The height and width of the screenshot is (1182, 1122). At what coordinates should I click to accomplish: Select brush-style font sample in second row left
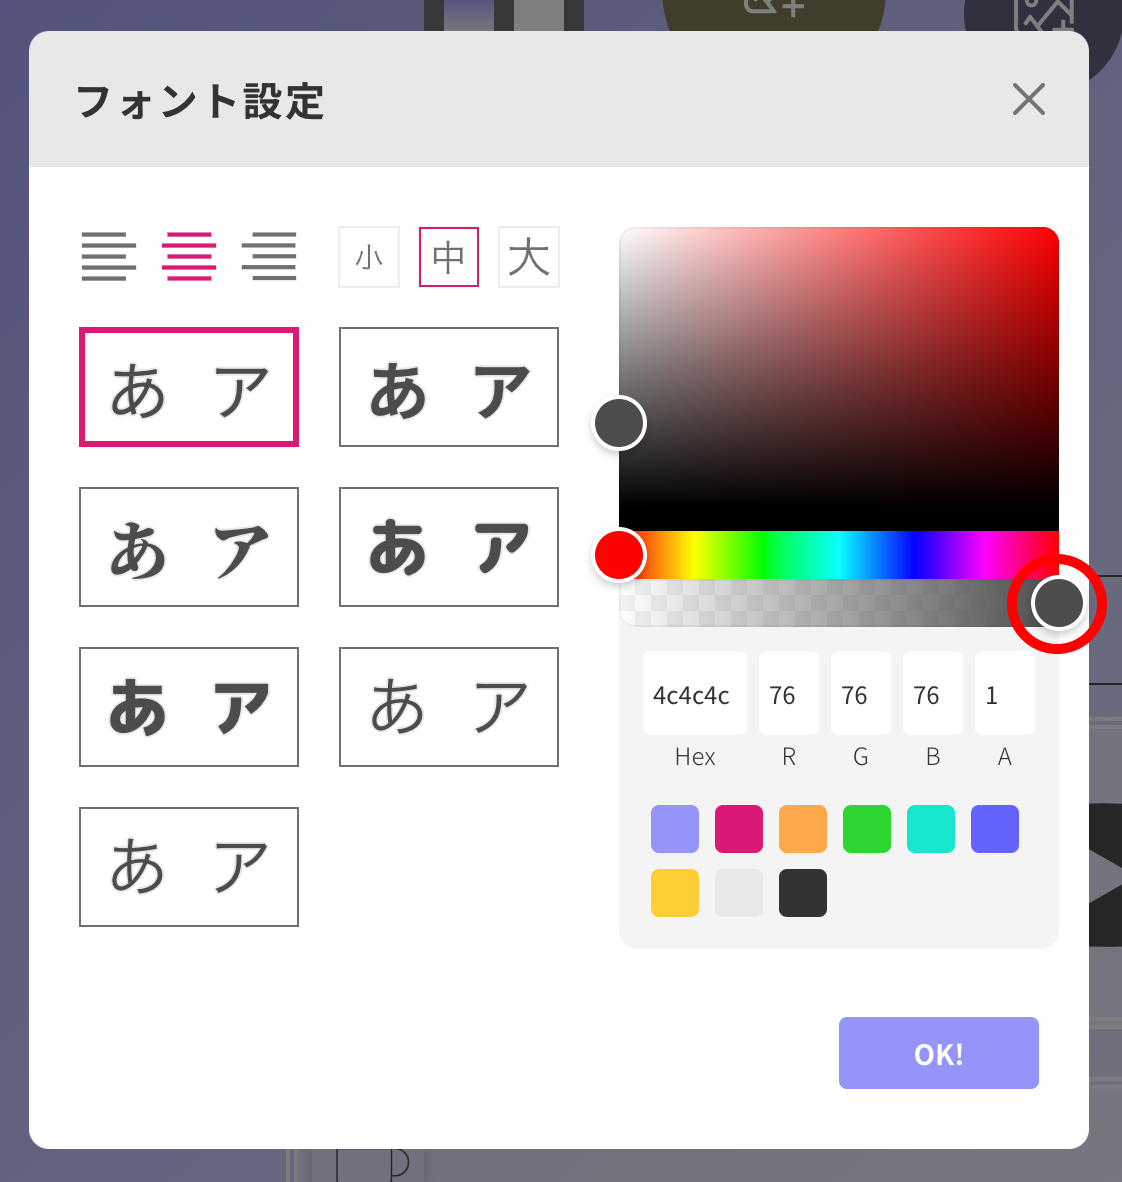point(189,547)
